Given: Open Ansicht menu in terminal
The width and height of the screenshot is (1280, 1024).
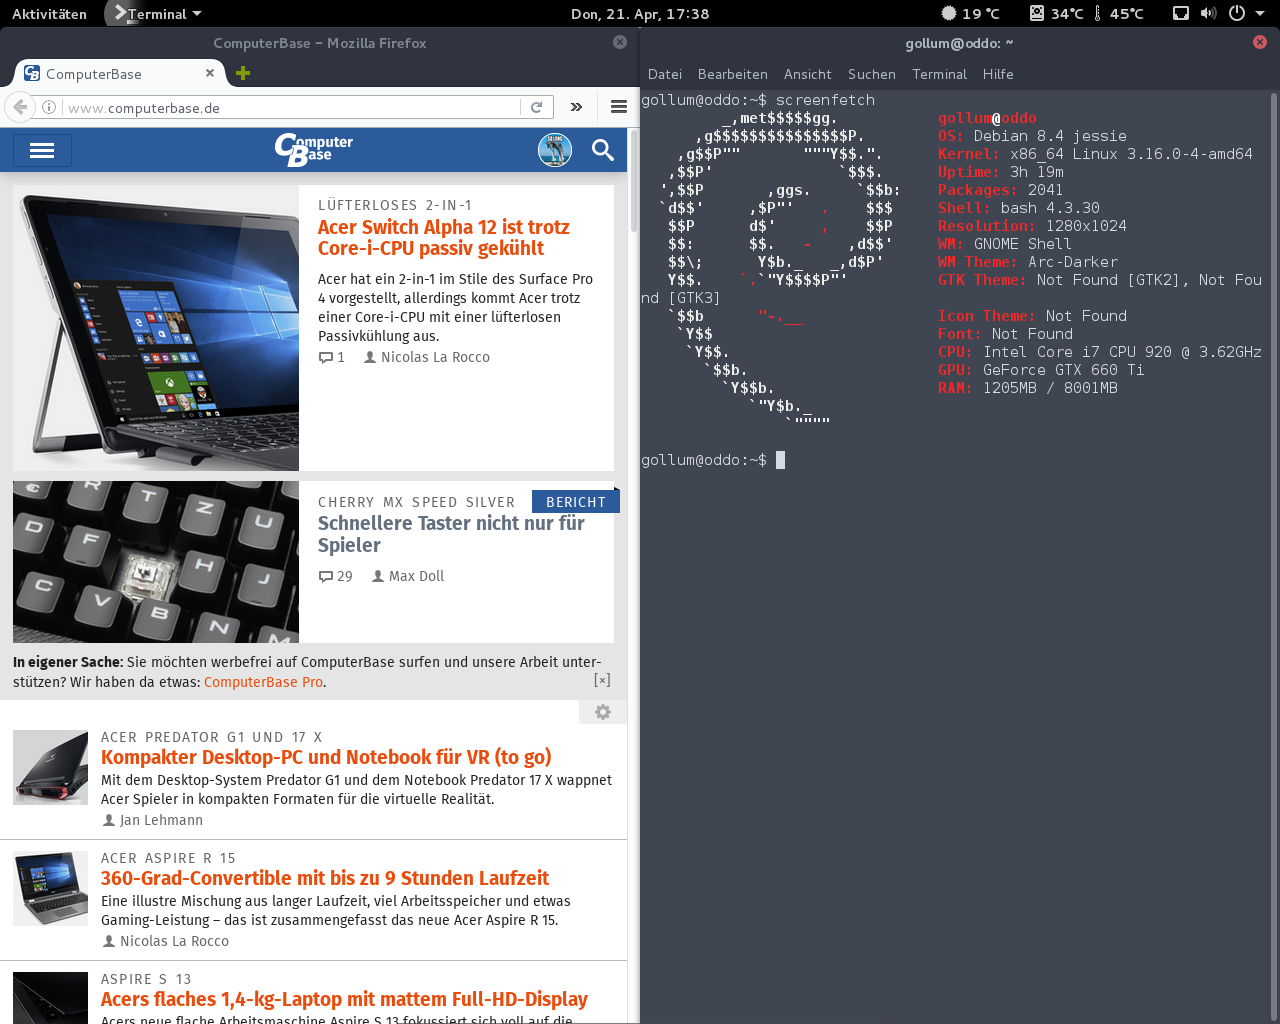Looking at the screenshot, I should point(808,74).
